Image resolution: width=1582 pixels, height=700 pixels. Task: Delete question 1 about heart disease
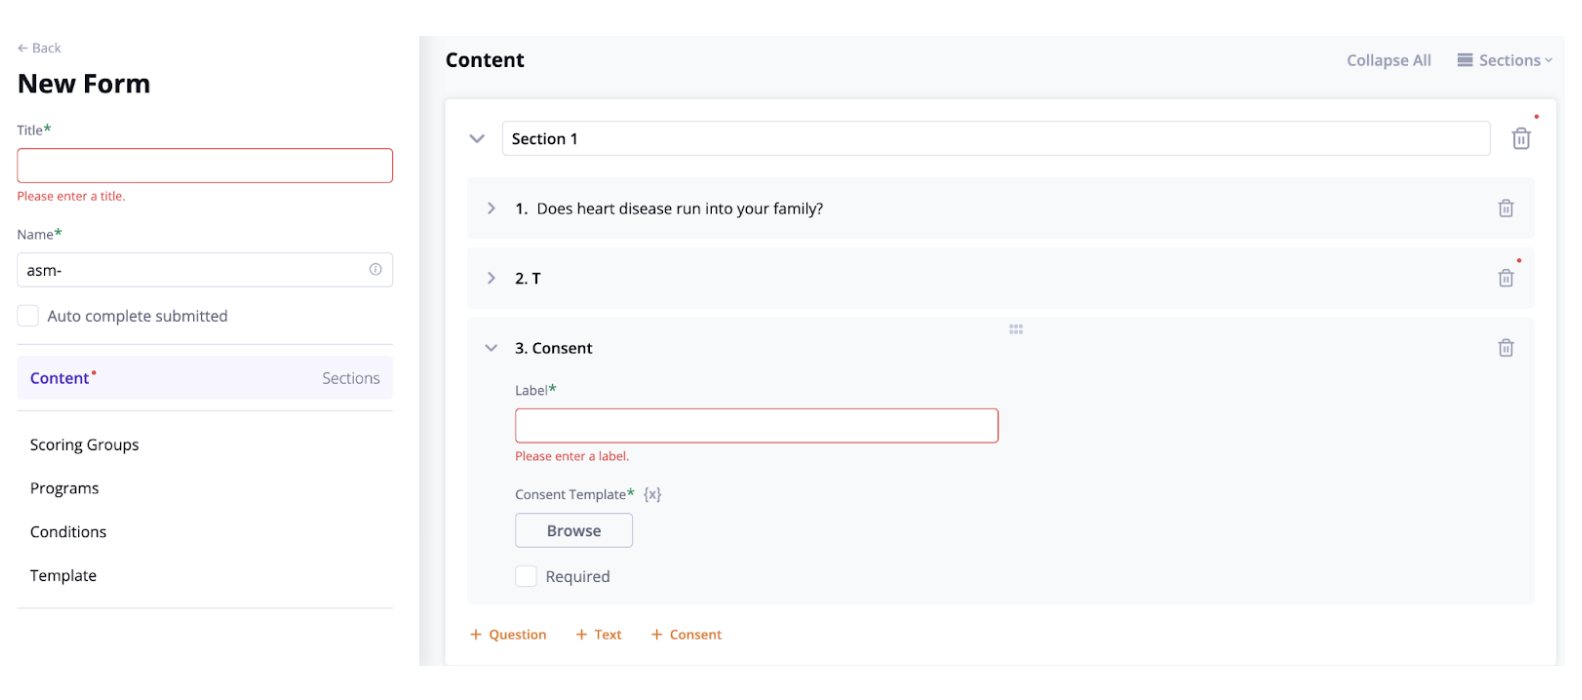(1506, 208)
